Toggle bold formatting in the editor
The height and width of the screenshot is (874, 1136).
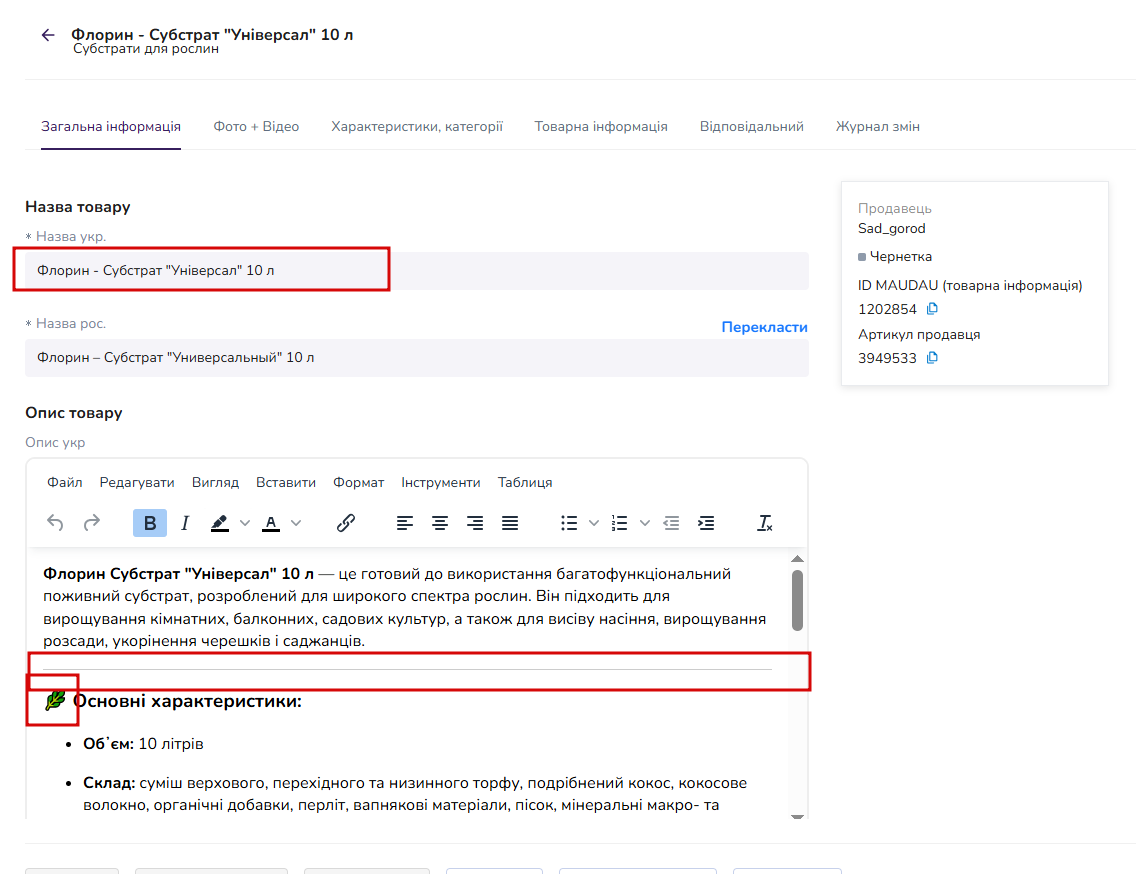coord(150,523)
